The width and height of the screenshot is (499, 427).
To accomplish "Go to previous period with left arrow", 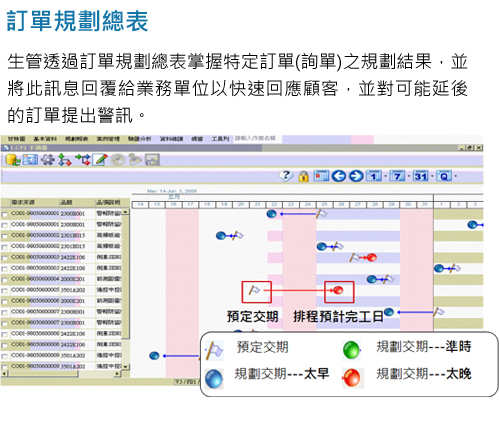I will pos(339,176).
